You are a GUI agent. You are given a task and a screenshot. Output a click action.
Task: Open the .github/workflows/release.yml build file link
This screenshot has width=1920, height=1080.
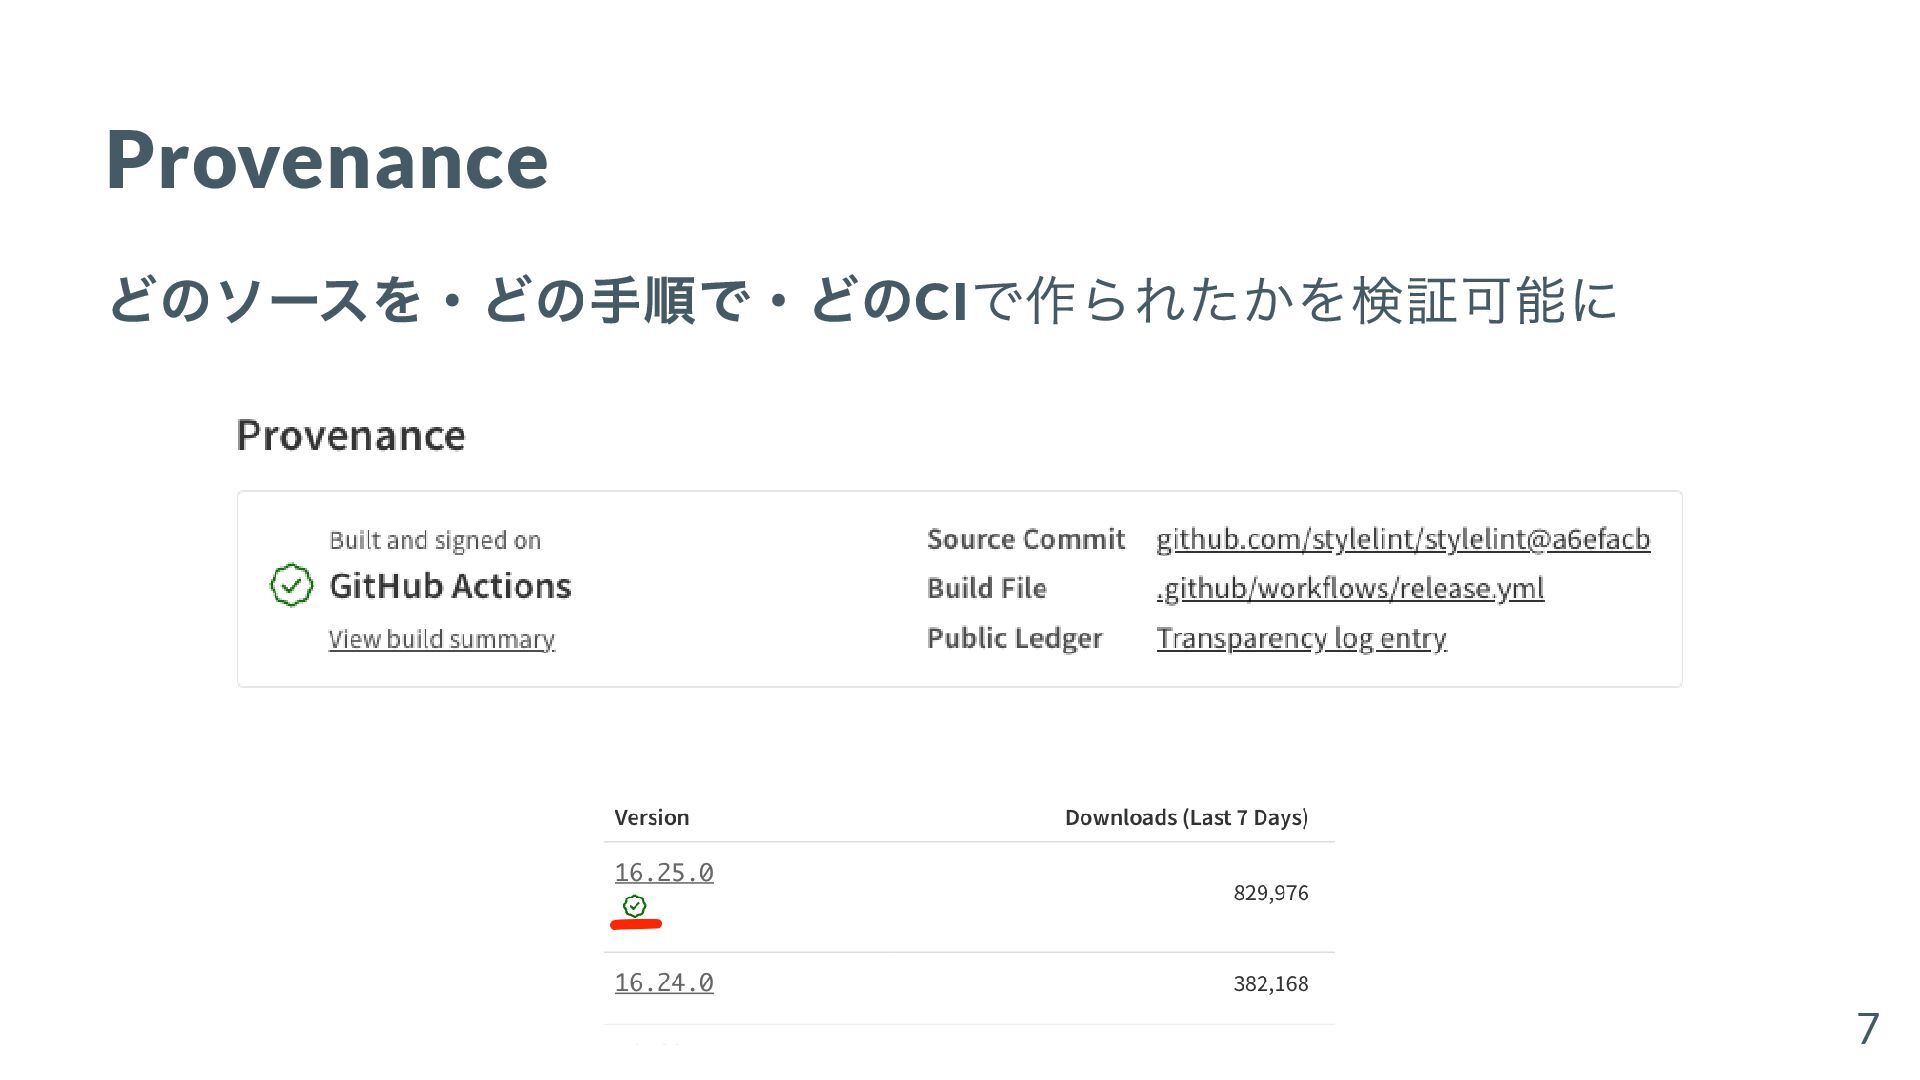point(1349,588)
